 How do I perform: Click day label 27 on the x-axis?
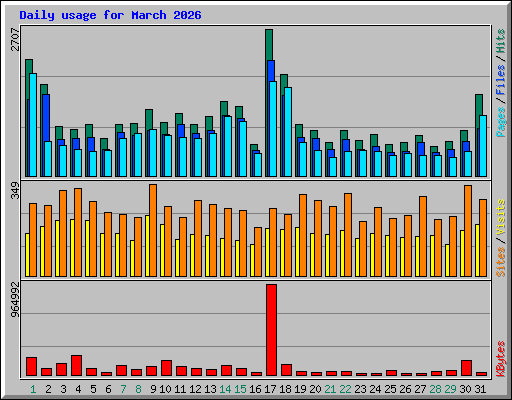click(x=420, y=389)
